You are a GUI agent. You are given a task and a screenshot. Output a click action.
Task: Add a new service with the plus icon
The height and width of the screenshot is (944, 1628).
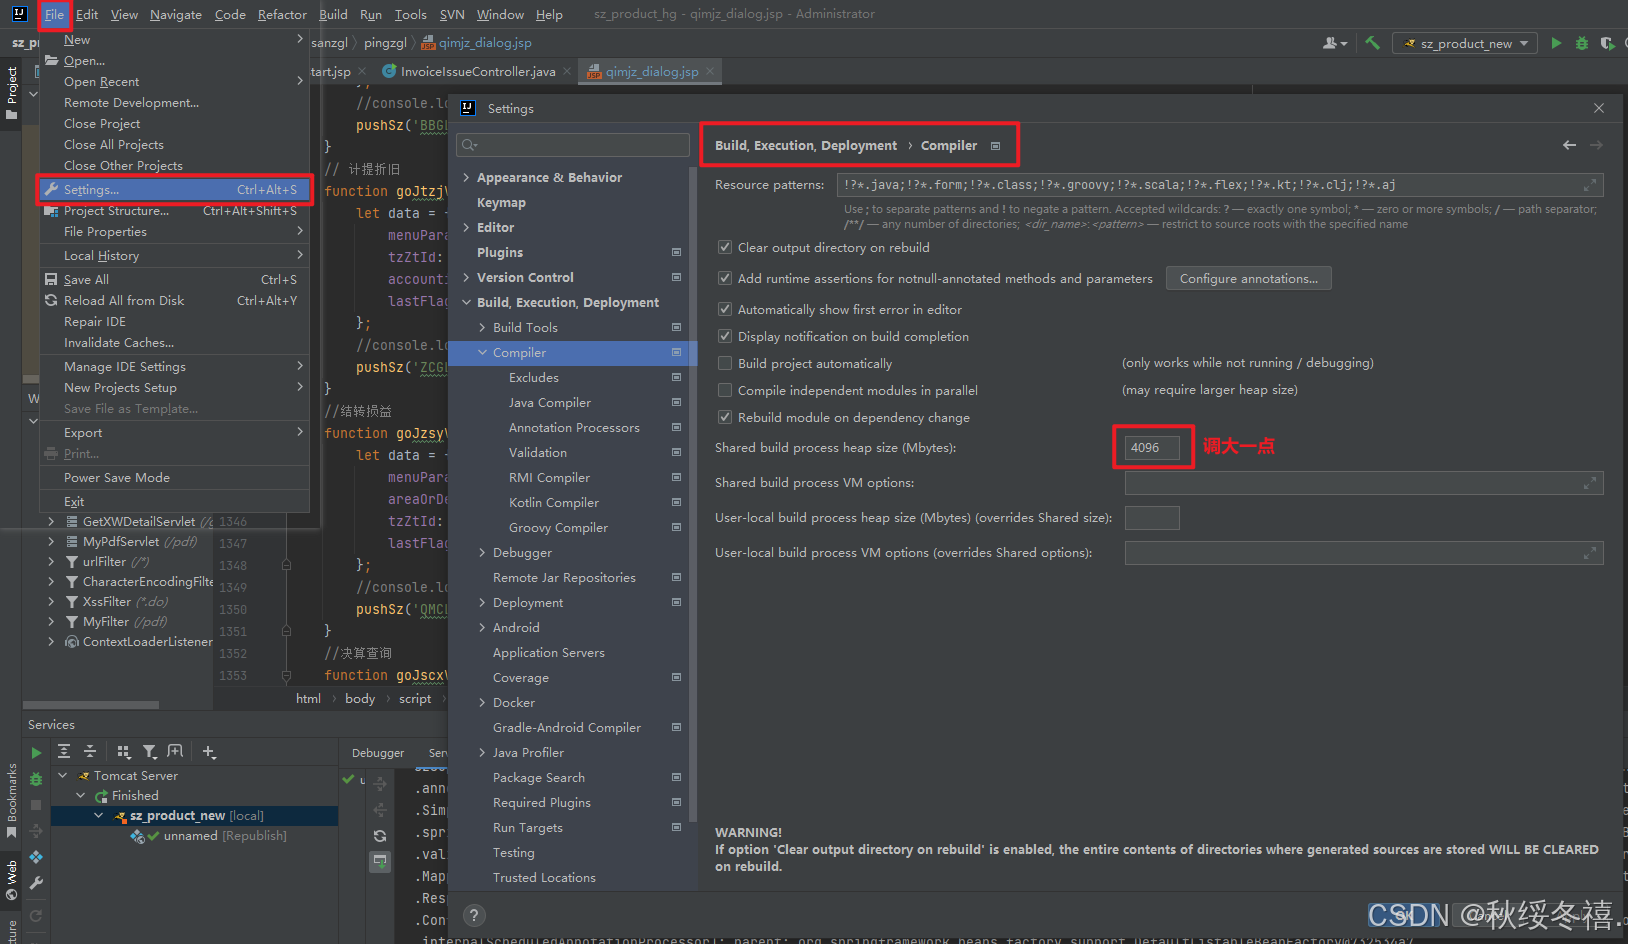(208, 752)
